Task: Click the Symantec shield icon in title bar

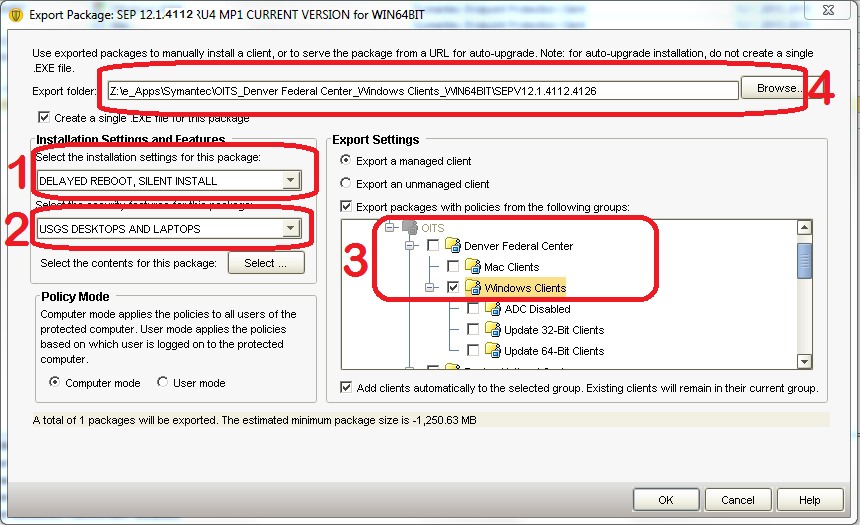Action: [15, 15]
